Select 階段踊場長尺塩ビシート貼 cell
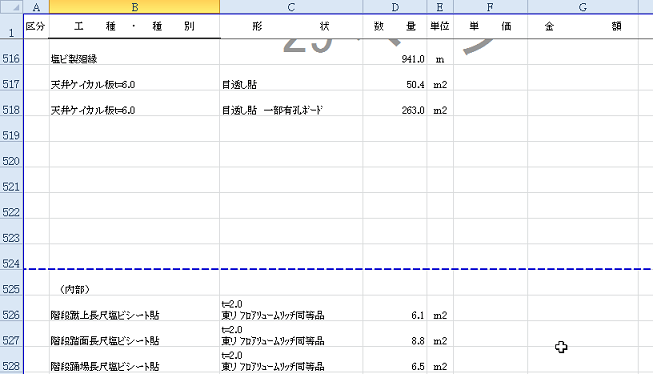 pos(135,360)
